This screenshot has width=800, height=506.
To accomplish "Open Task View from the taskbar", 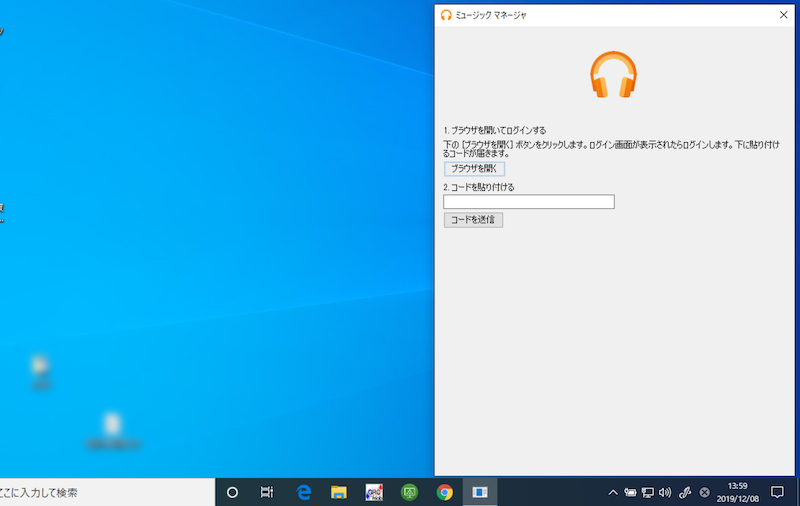I will click(267, 492).
